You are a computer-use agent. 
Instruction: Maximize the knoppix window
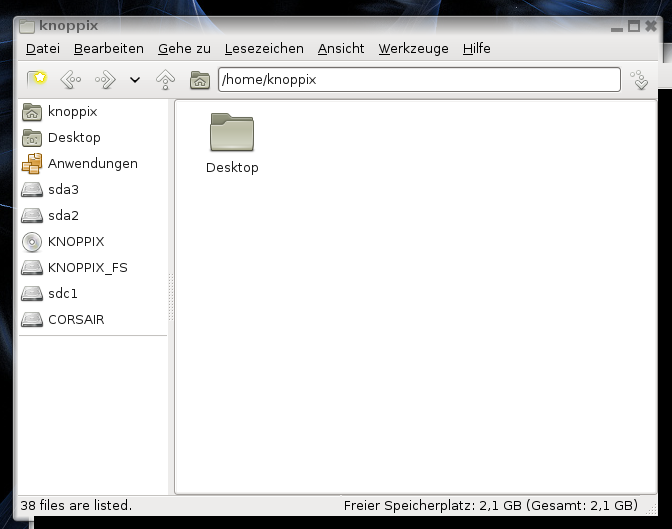[634, 27]
